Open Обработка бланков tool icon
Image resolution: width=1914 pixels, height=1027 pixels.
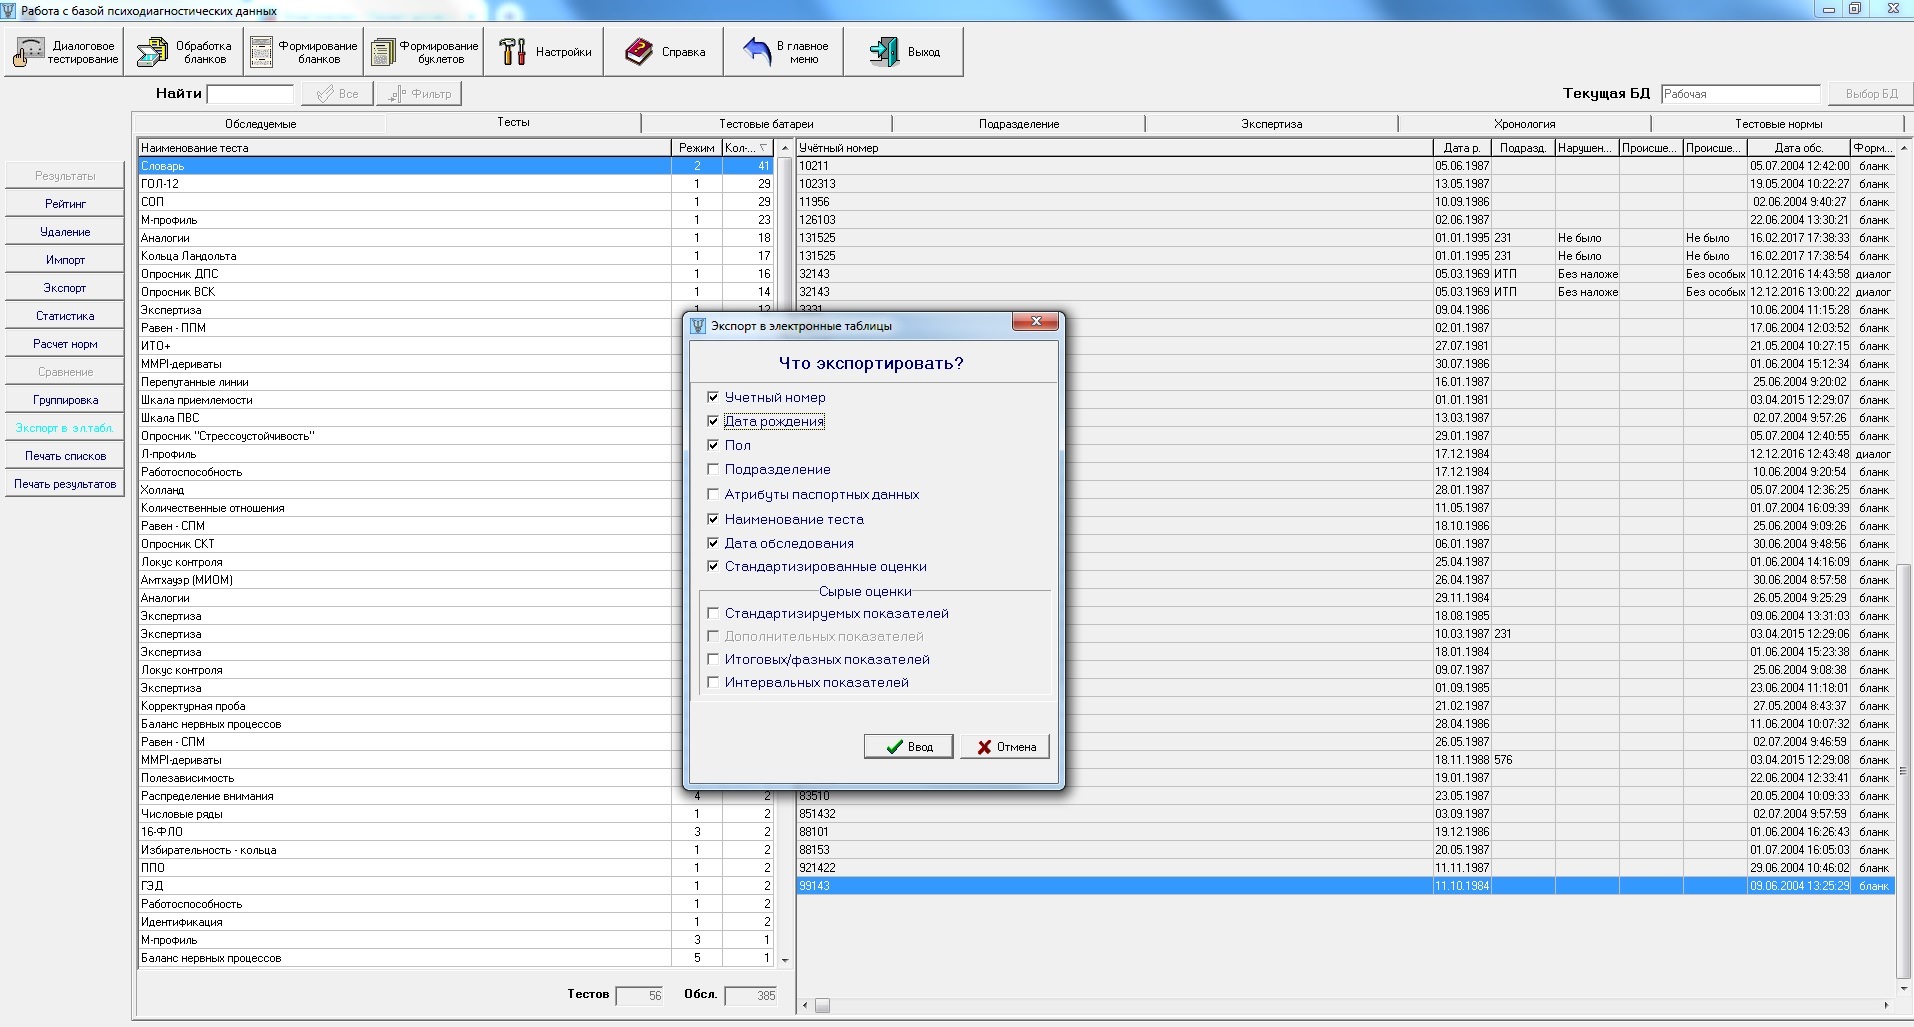(x=153, y=52)
